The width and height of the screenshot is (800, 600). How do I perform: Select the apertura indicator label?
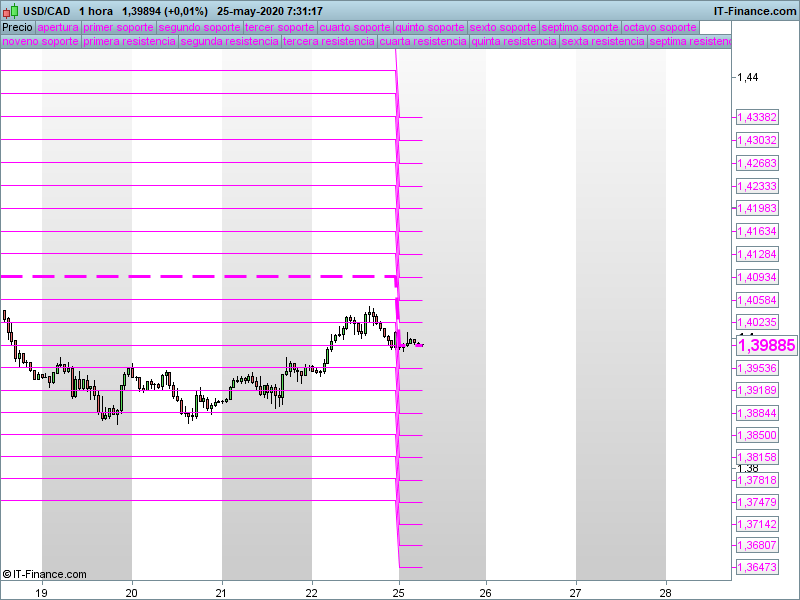[x=58, y=28]
